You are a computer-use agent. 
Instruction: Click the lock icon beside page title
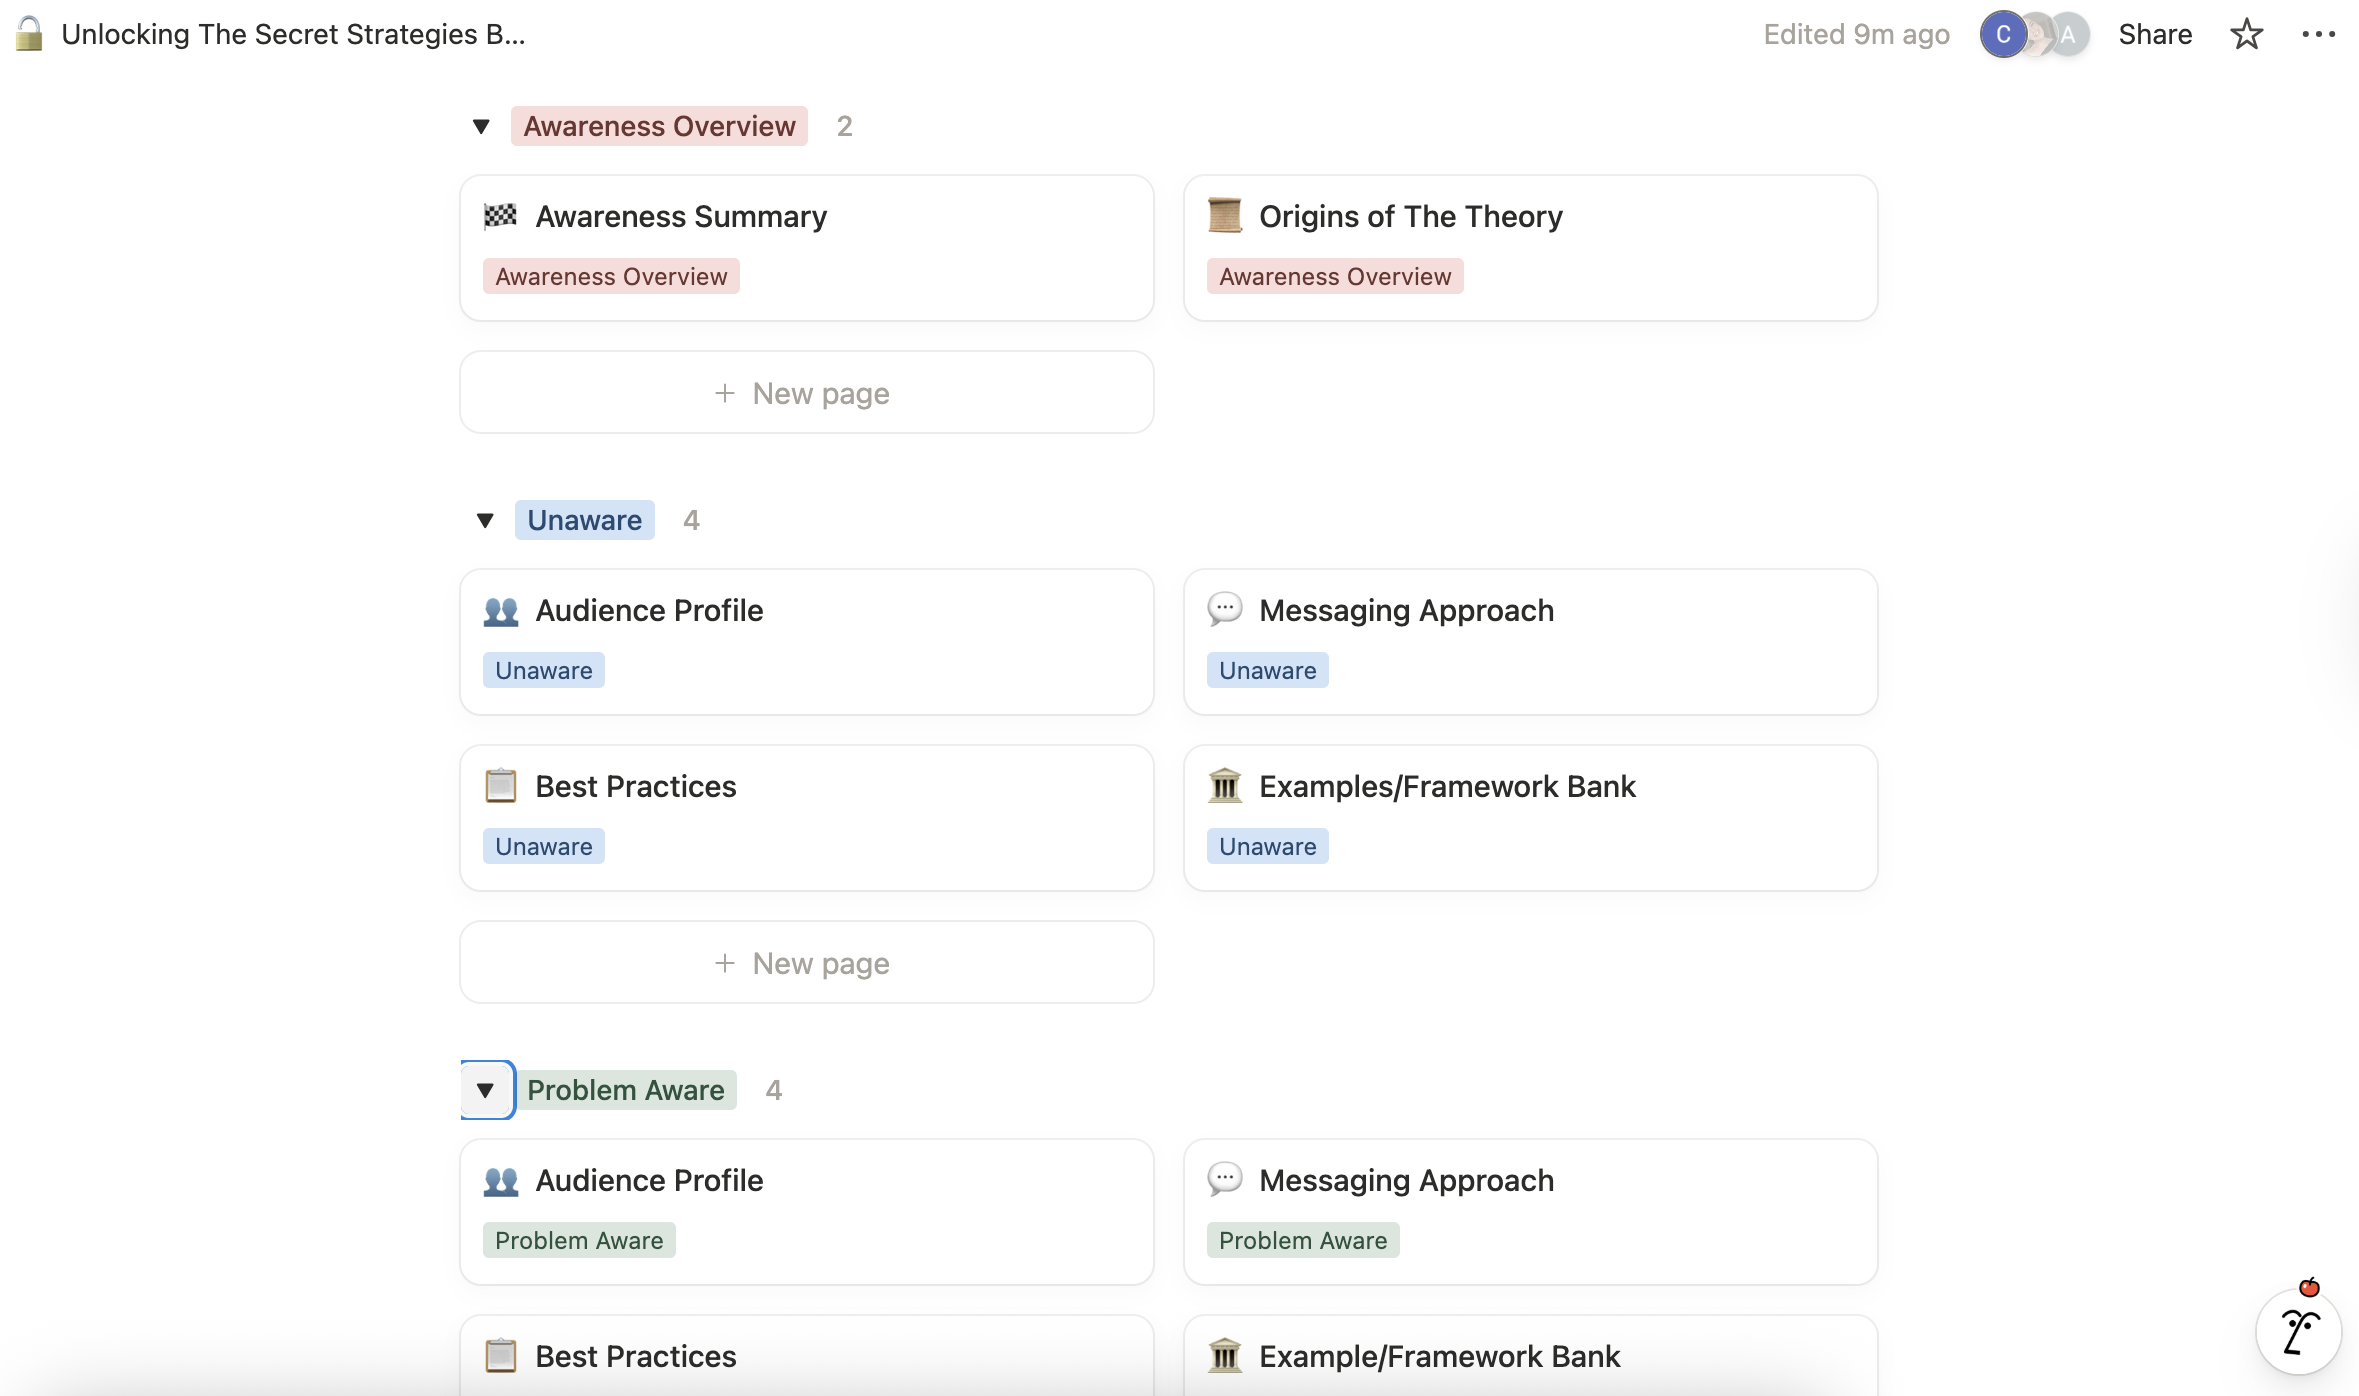[x=30, y=34]
